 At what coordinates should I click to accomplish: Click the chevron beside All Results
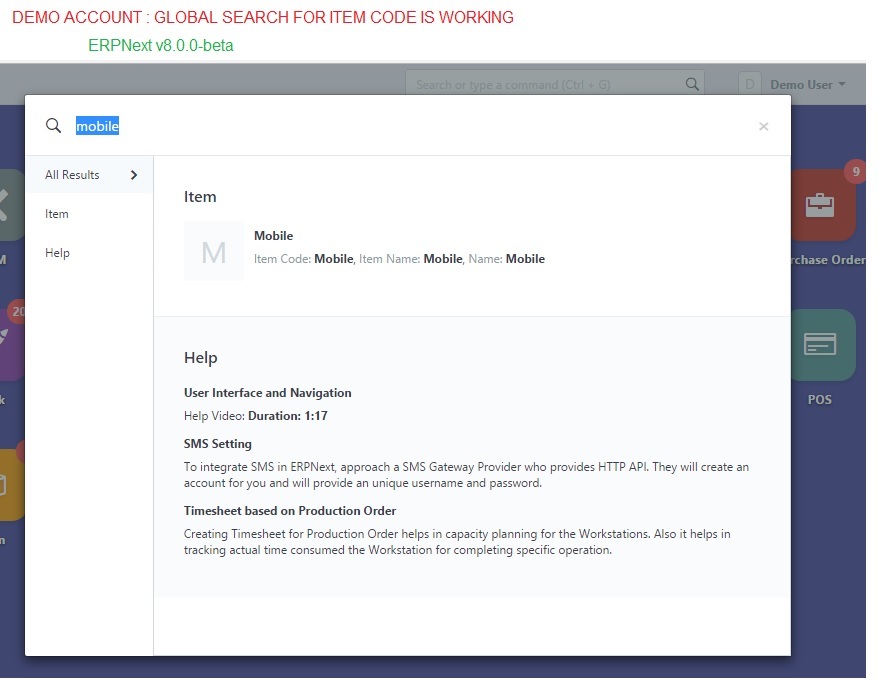click(134, 175)
